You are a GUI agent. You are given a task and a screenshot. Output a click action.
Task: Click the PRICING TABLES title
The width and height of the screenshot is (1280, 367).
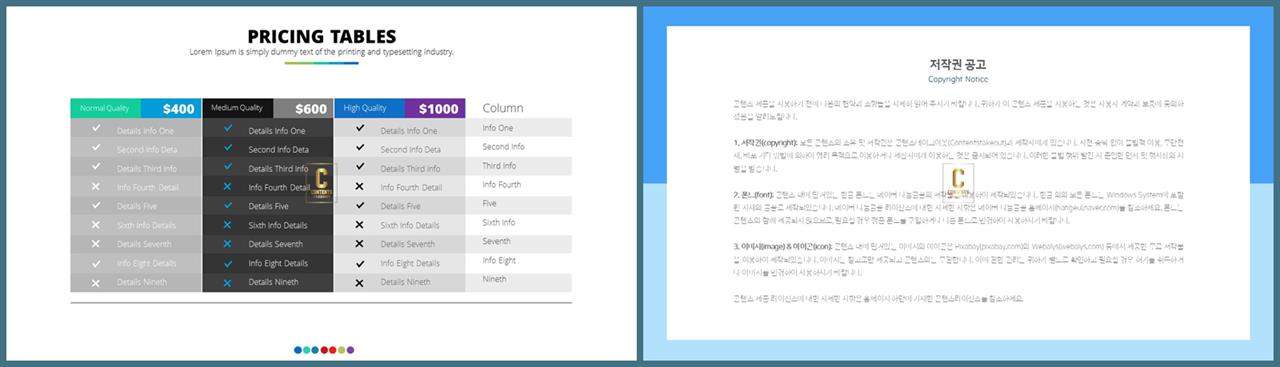321,36
